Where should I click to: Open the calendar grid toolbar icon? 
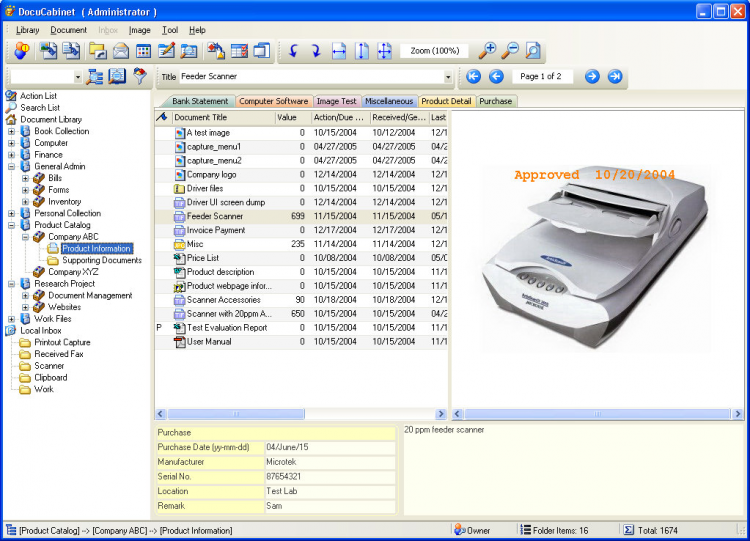click(143, 51)
